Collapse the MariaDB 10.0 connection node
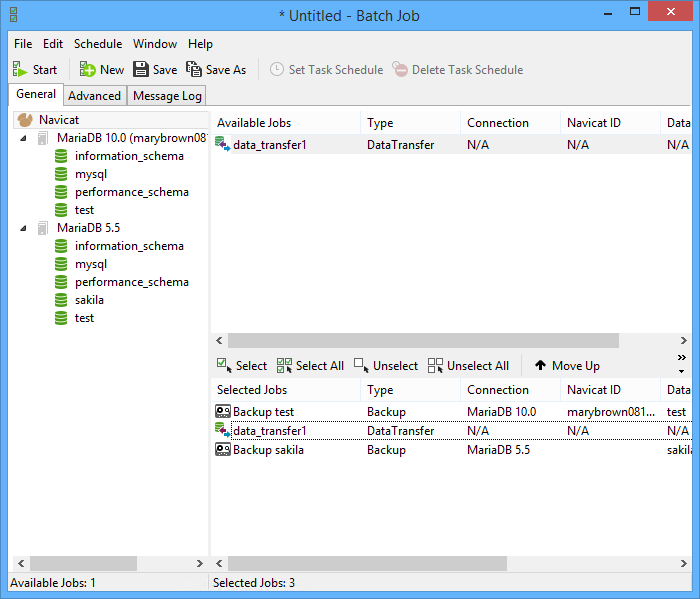The image size is (700, 599). 23,138
